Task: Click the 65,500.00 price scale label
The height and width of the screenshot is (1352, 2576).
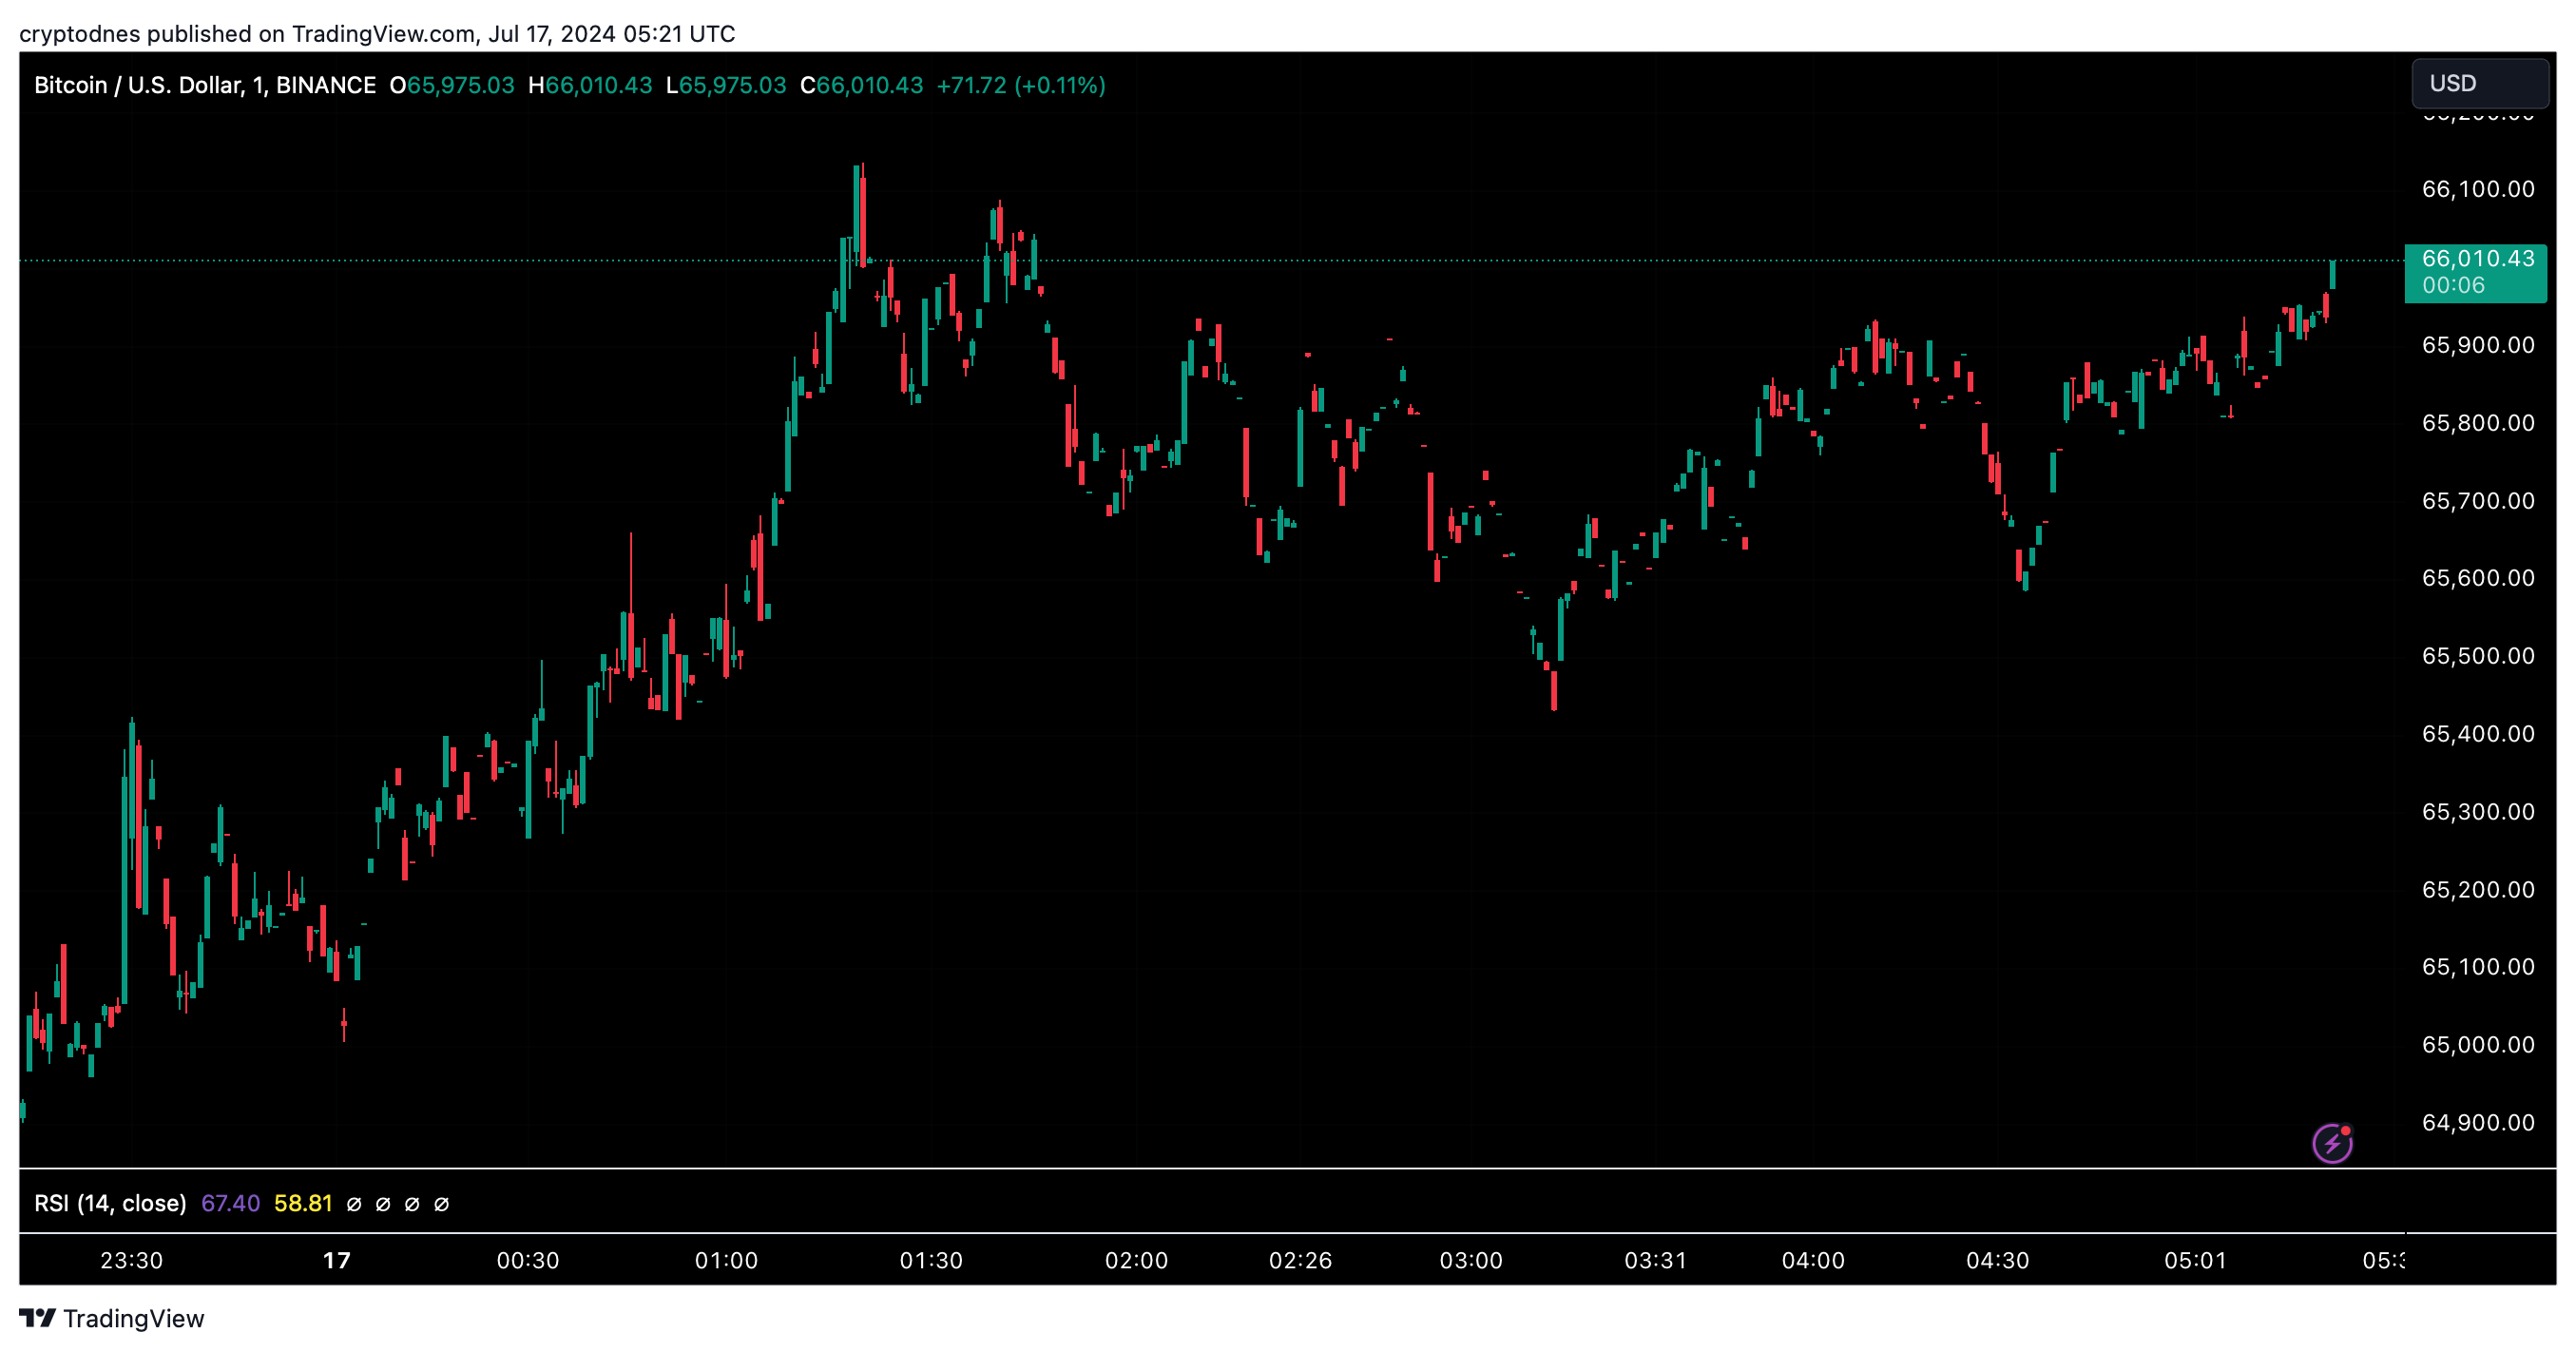Action: coord(2477,656)
